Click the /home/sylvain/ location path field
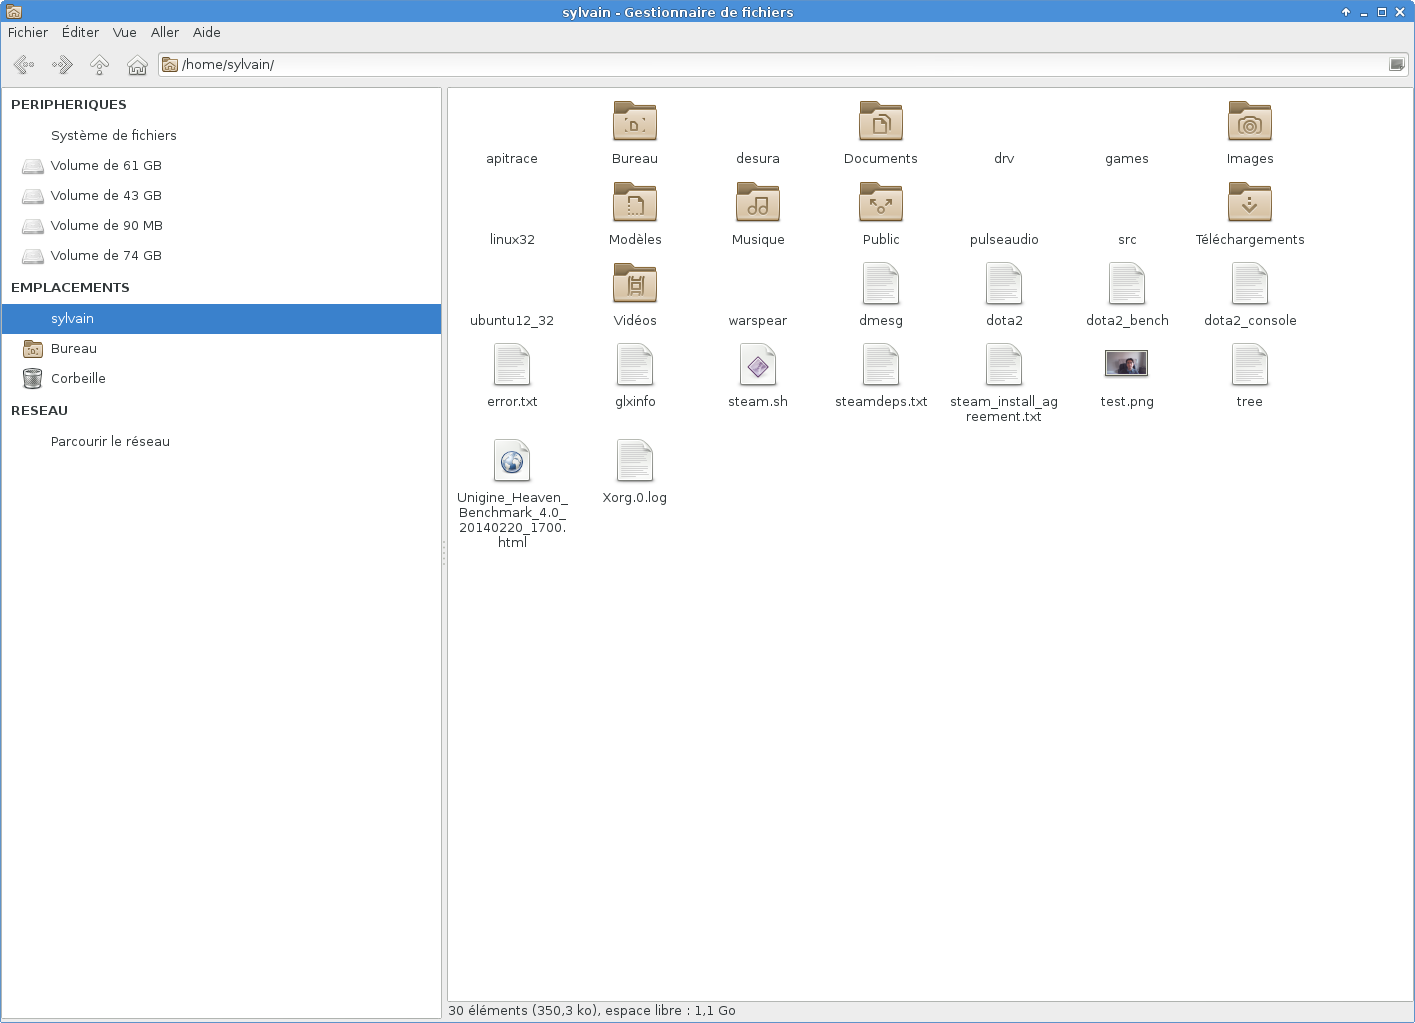Image resolution: width=1415 pixels, height=1023 pixels. click(700, 65)
